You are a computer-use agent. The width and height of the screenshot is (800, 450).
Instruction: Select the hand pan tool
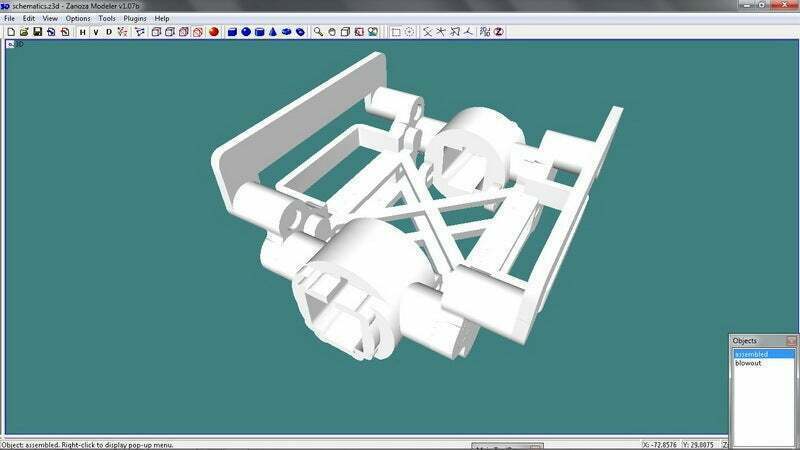click(332, 32)
